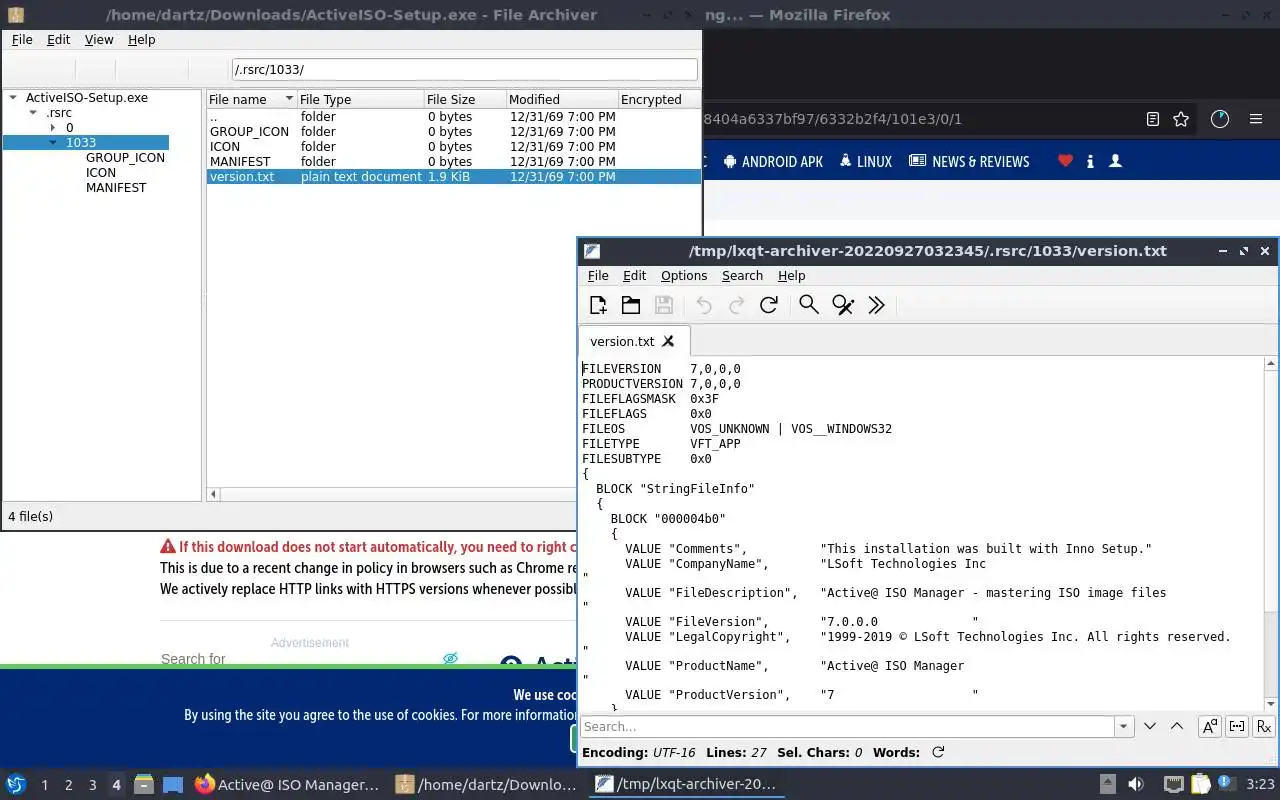Collapse the .rsrc tree node

tap(34, 113)
